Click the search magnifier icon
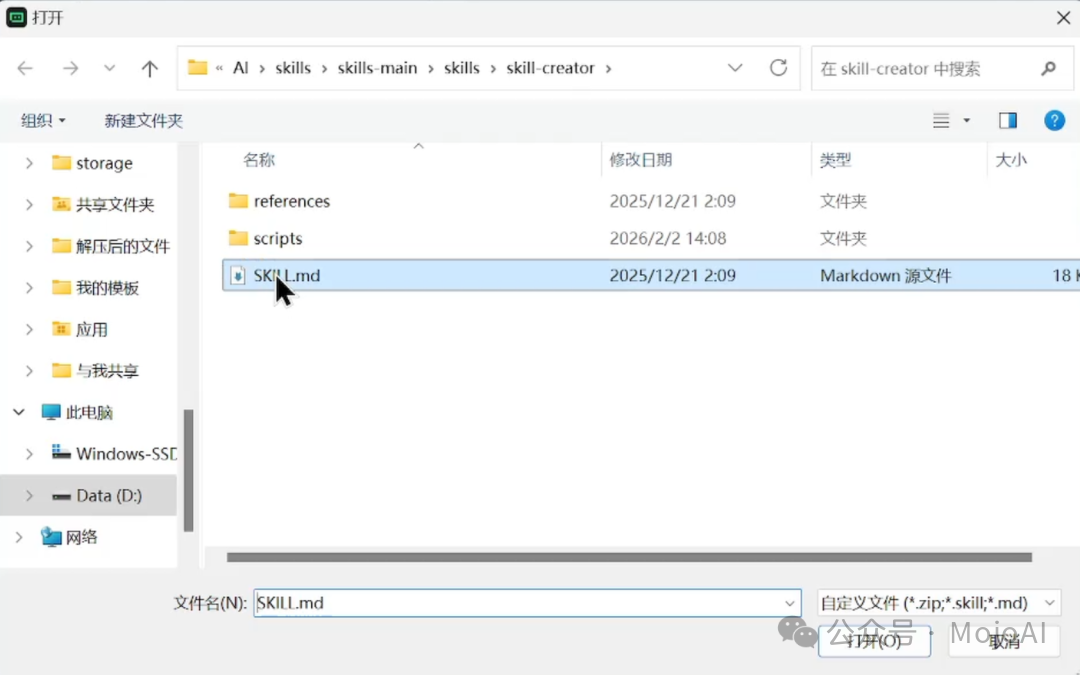This screenshot has height=675, width=1080. coord(1046,68)
